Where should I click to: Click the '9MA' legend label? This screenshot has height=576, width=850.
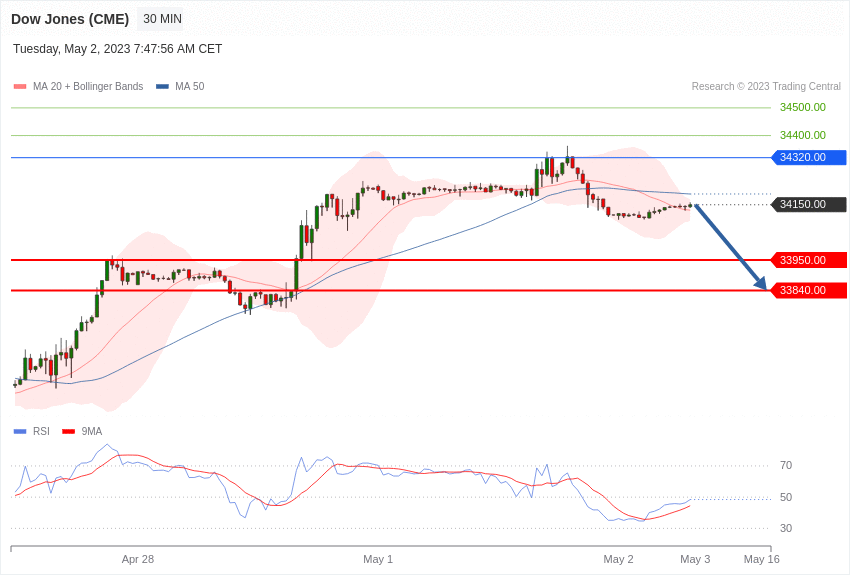coord(92,431)
